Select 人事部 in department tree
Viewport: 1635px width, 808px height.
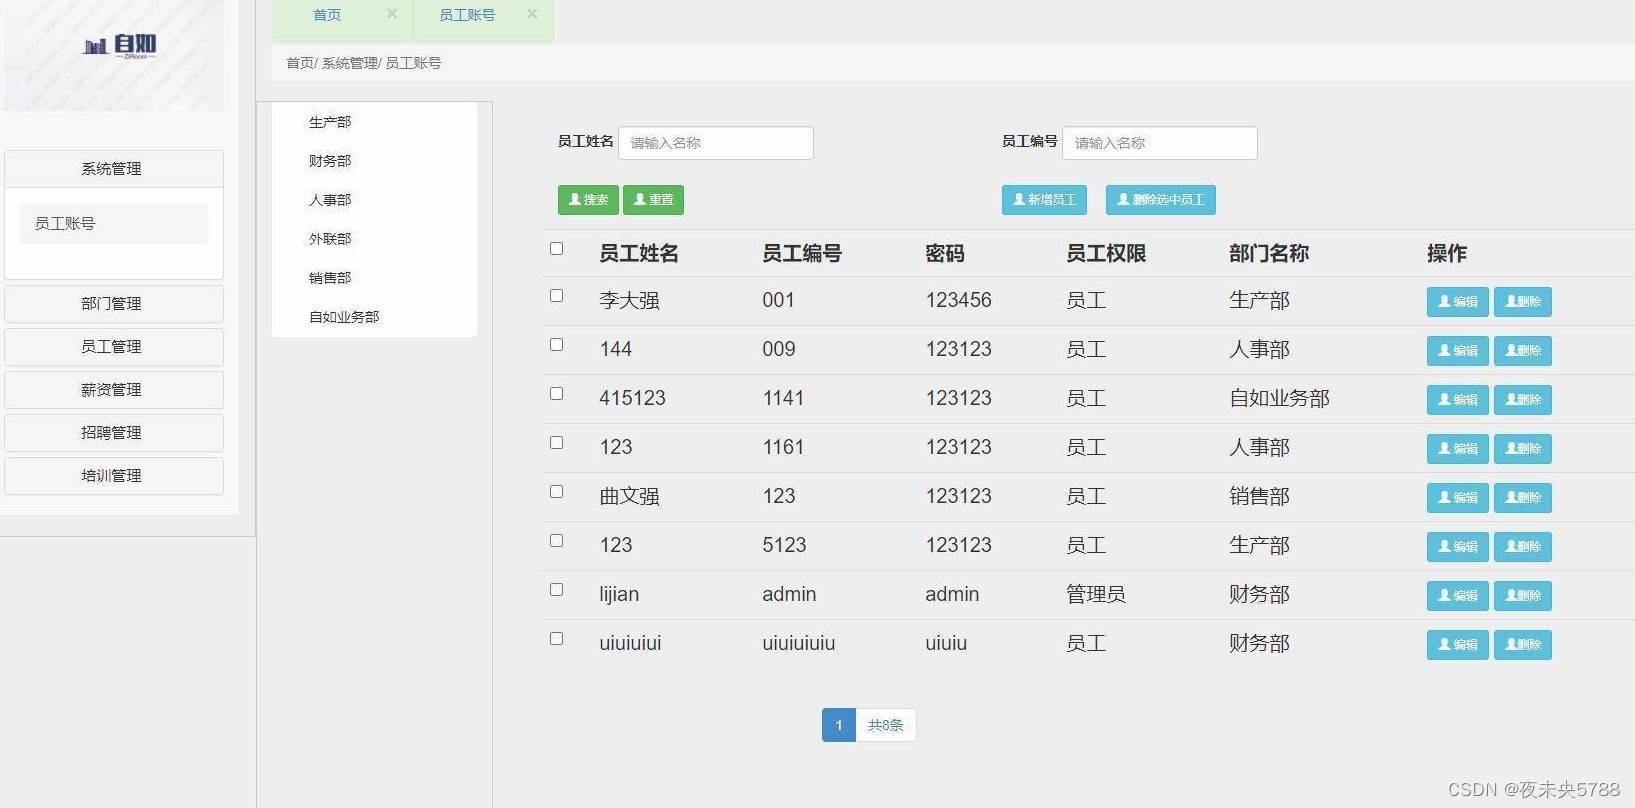(x=330, y=200)
